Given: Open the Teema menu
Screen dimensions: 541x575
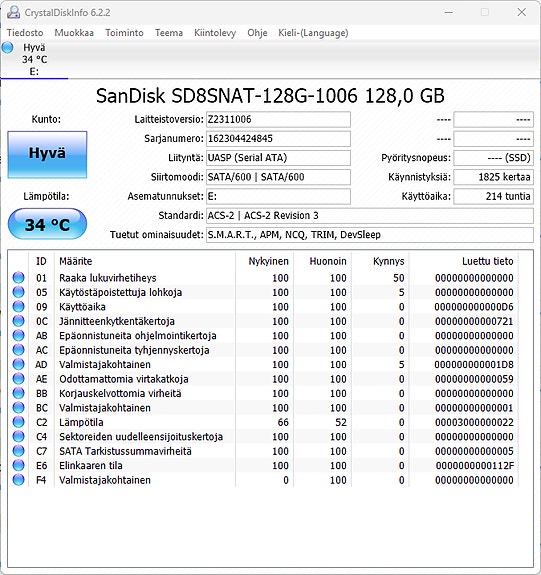Looking at the screenshot, I should click(x=169, y=33).
